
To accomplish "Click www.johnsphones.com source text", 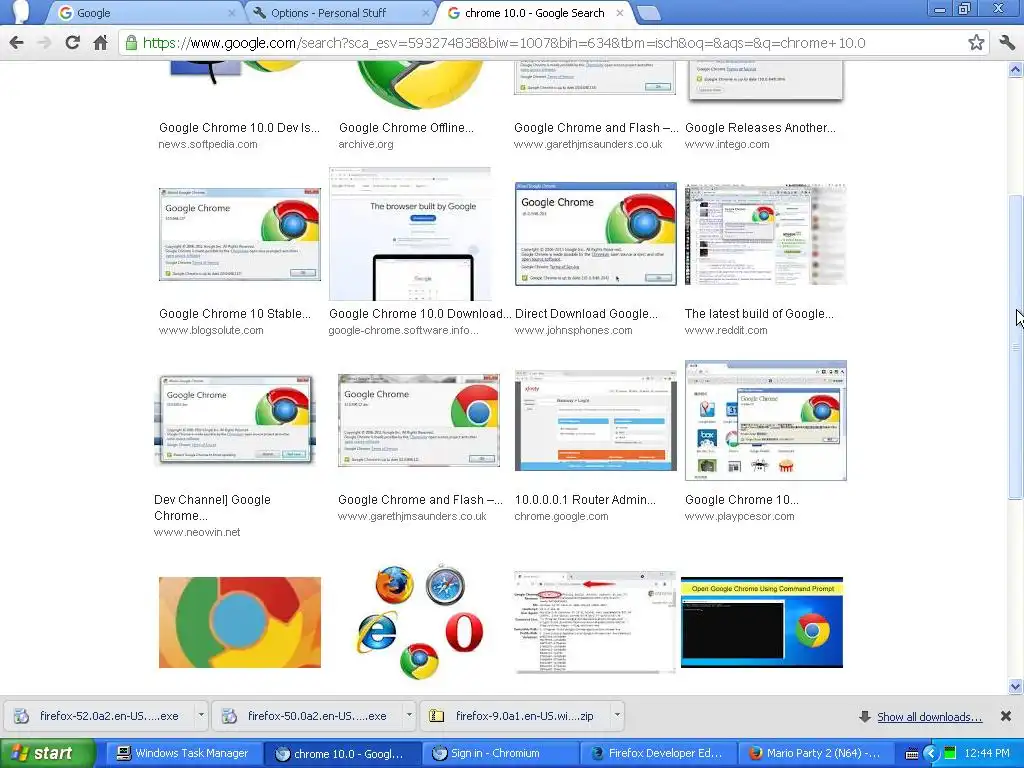I will [x=573, y=330].
